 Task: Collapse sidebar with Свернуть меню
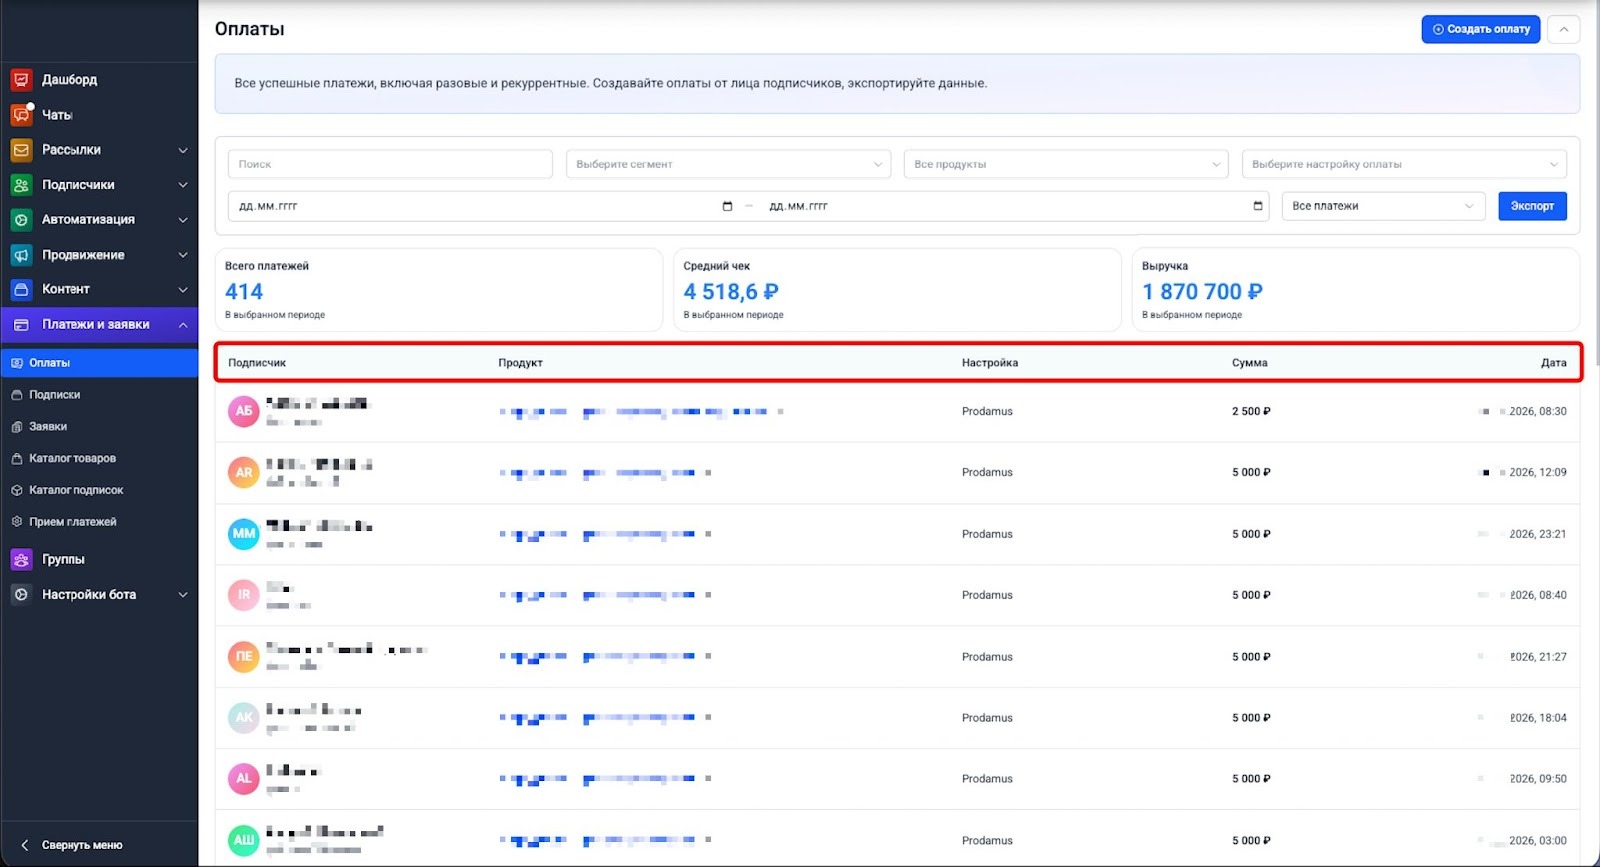pos(81,845)
